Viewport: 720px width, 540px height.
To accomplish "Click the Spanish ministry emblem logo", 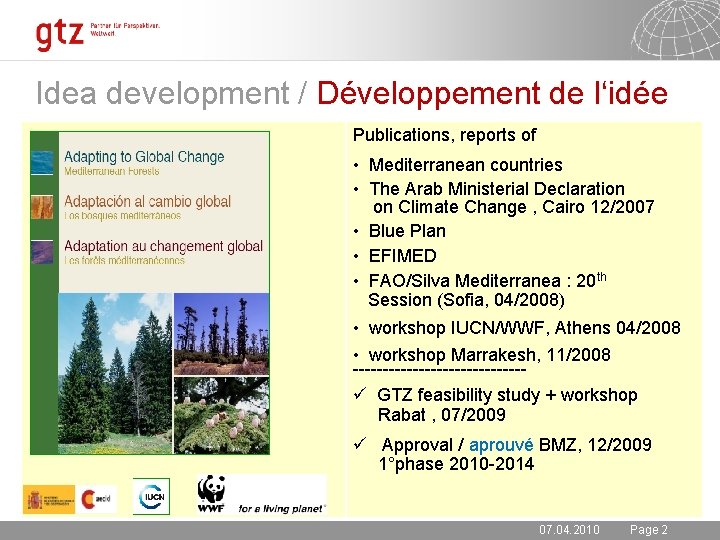I will [49, 499].
